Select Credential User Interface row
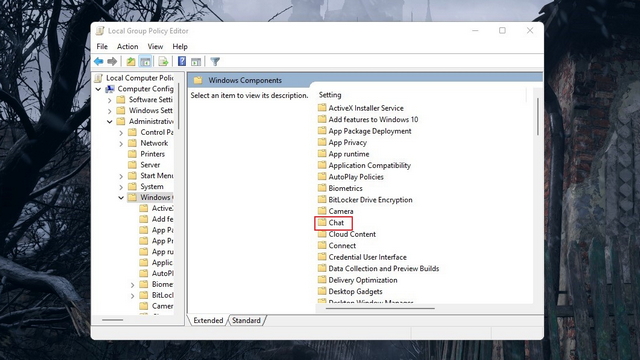Image resolution: width=640 pixels, height=360 pixels. [367, 257]
